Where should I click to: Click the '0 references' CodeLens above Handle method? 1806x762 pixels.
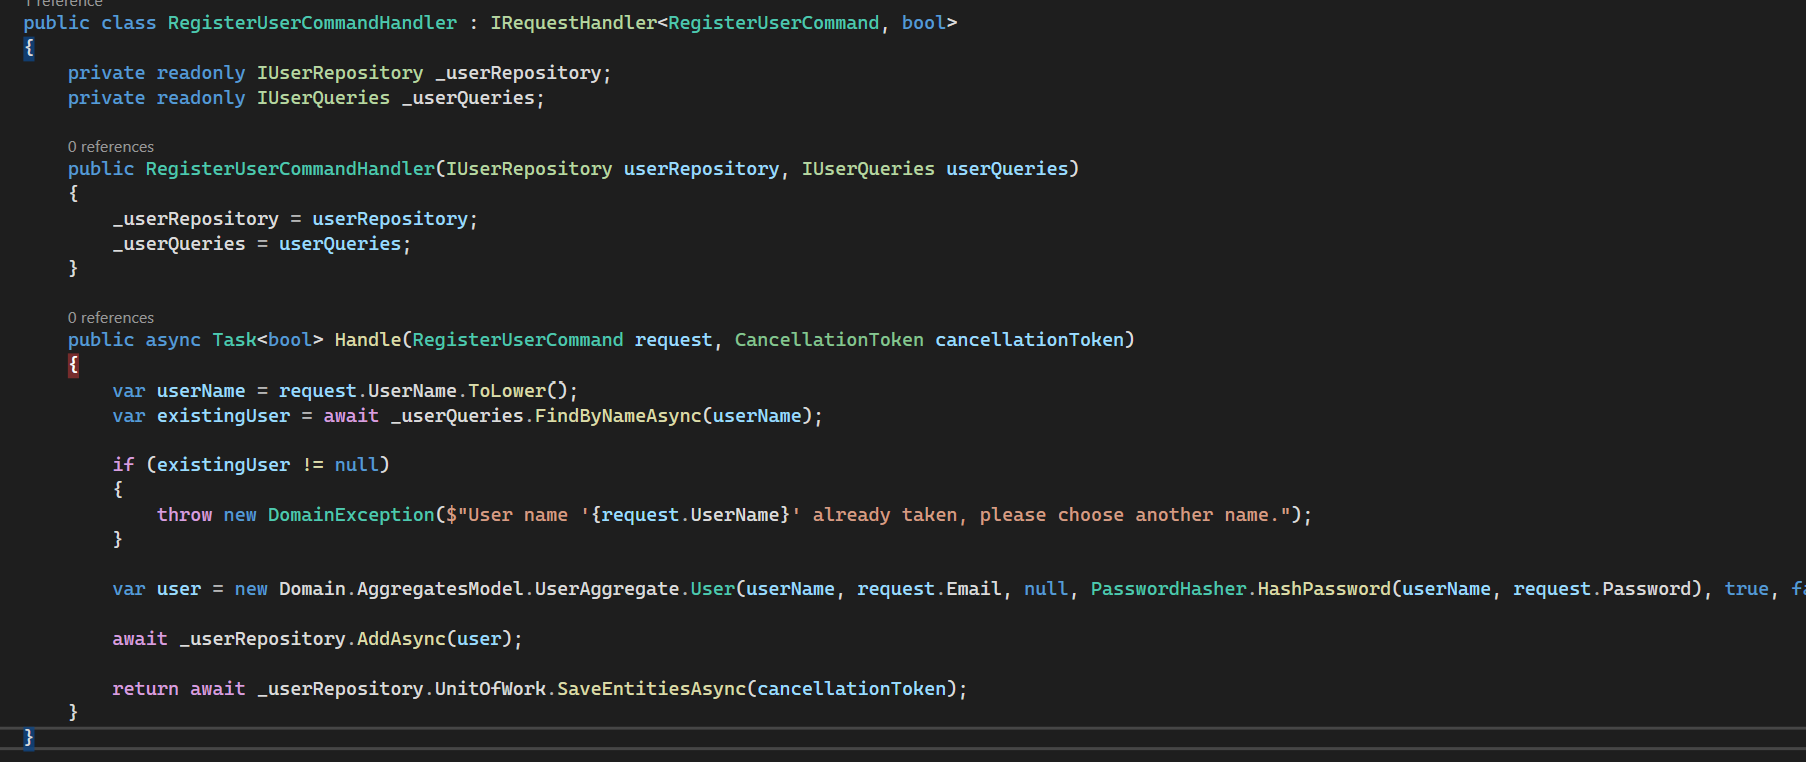point(111,318)
